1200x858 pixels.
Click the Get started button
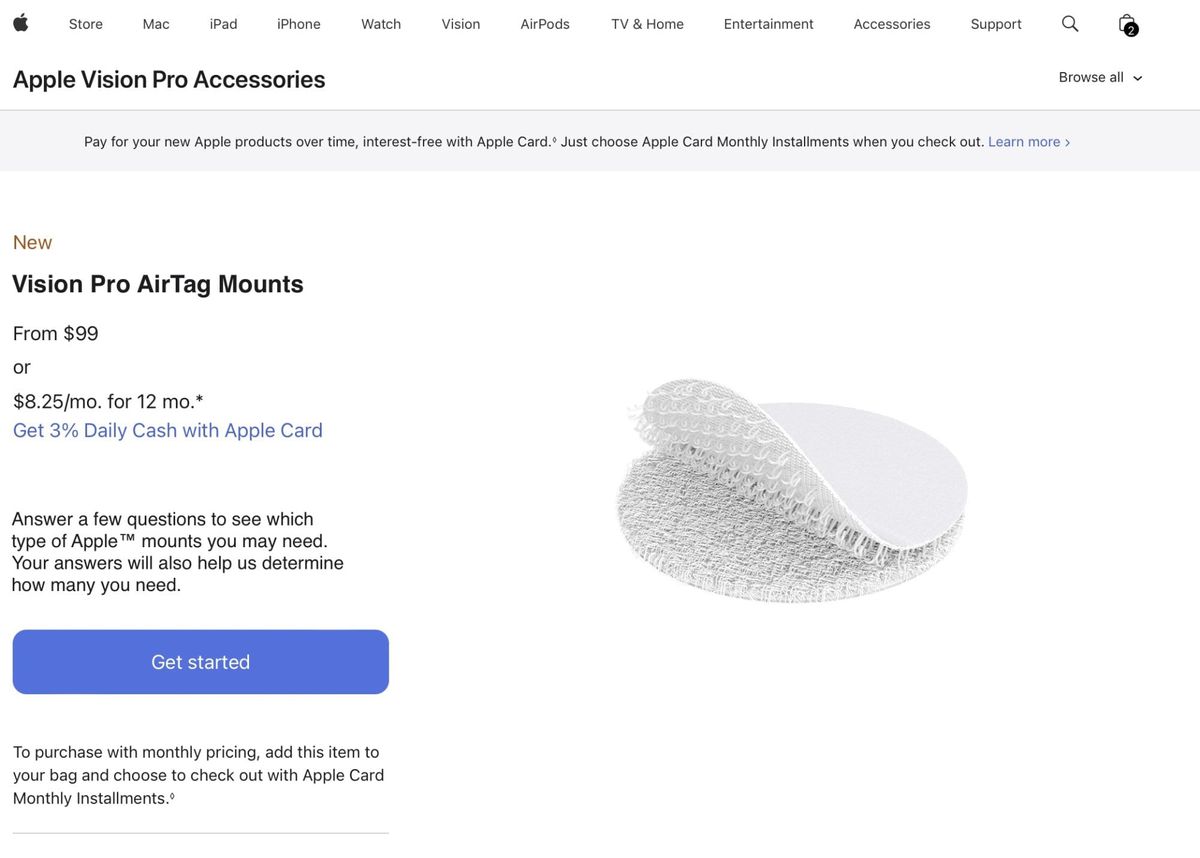tap(201, 662)
